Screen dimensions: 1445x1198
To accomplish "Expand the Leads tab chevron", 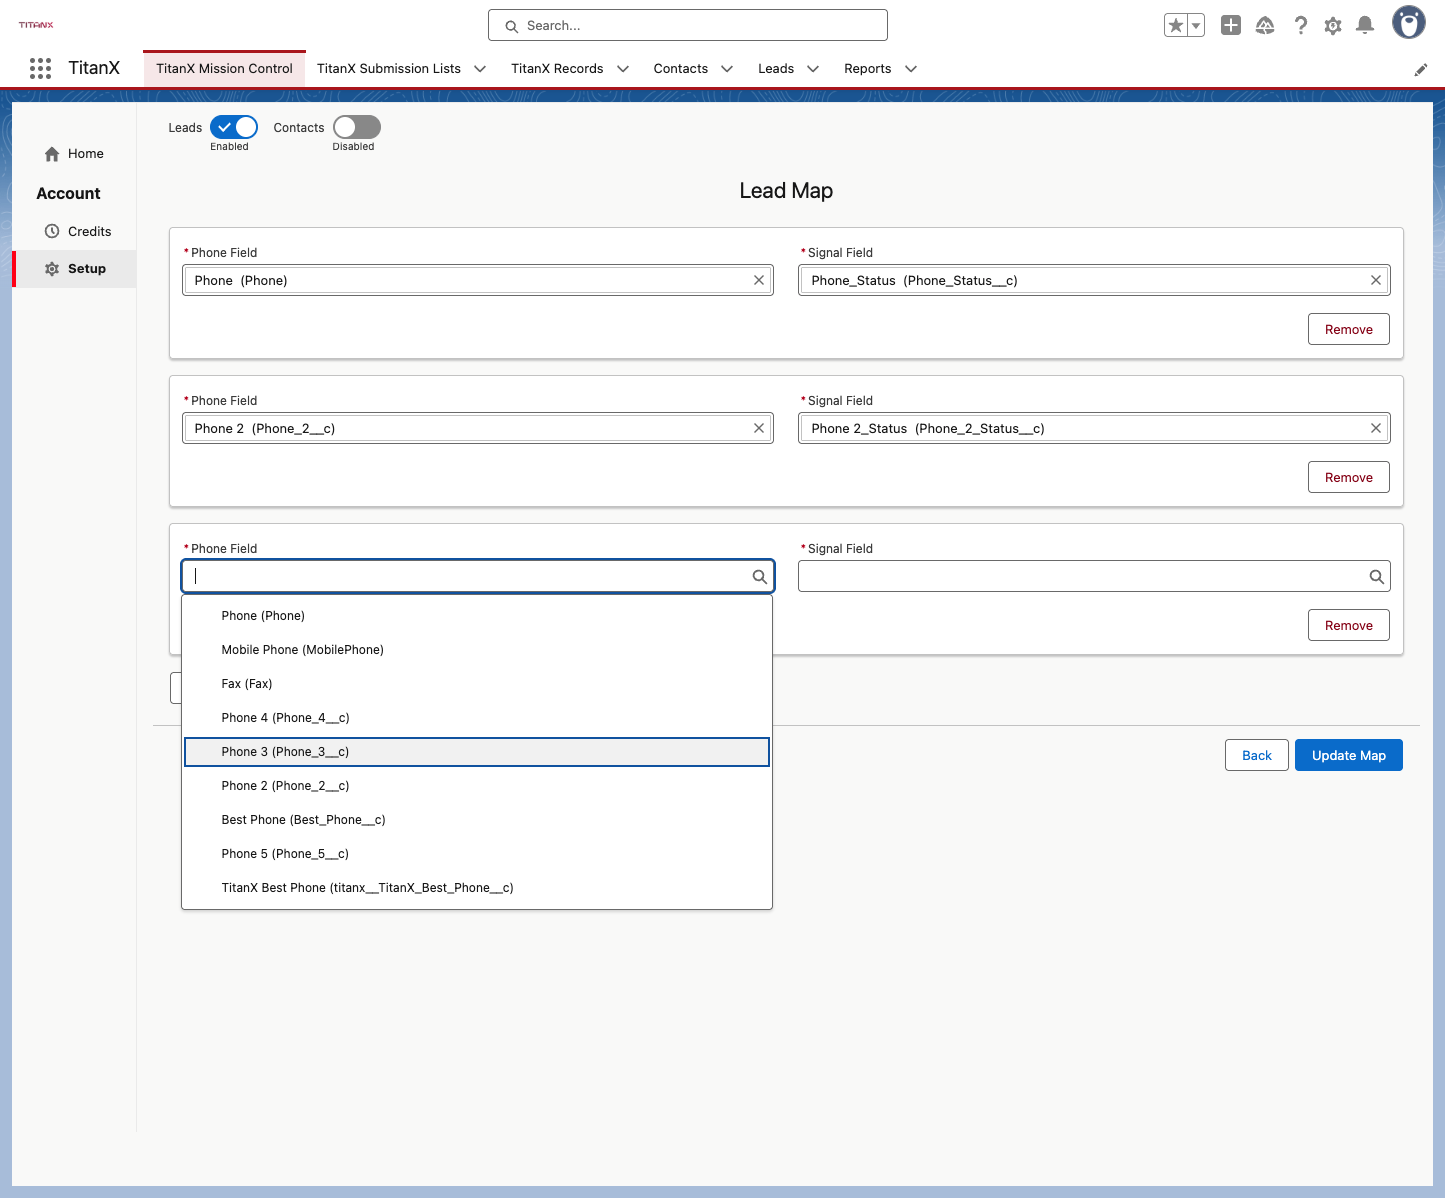I will (813, 69).
